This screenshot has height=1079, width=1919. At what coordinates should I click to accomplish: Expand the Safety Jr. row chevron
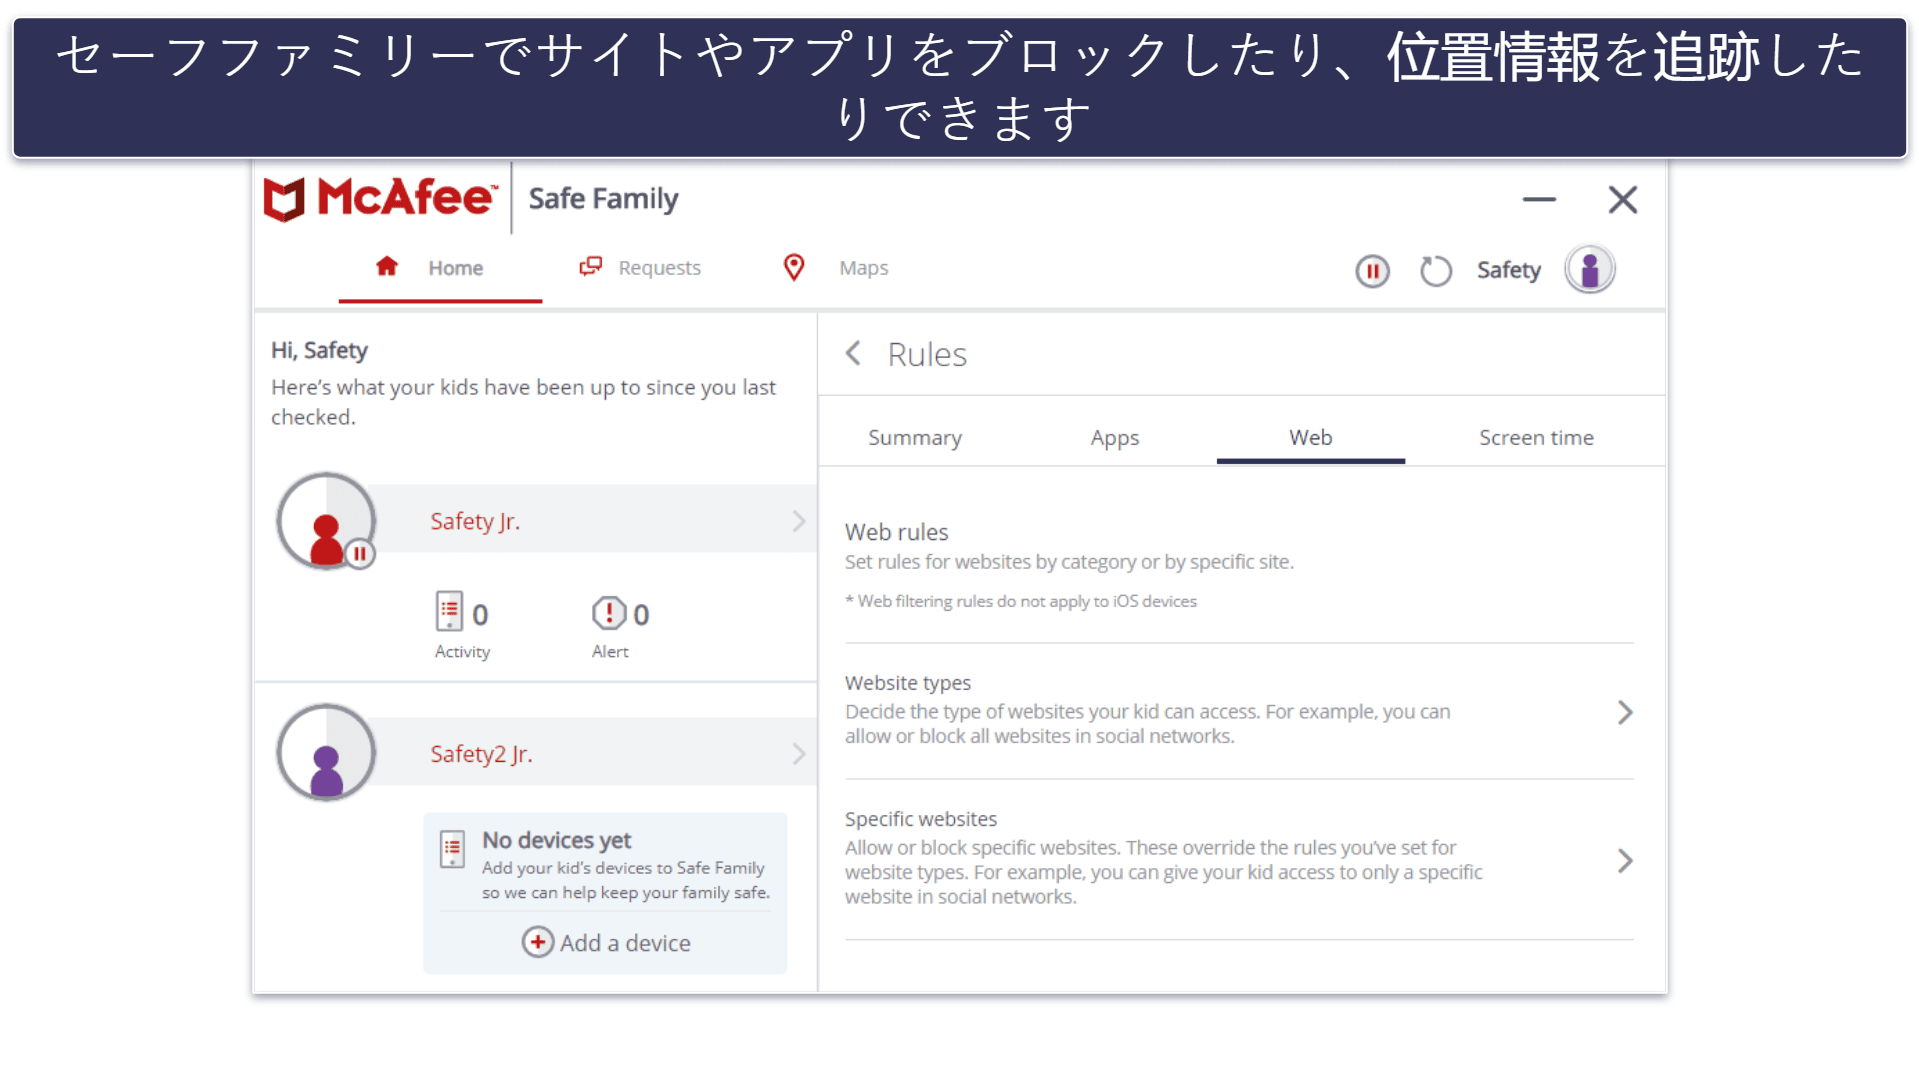(x=799, y=521)
